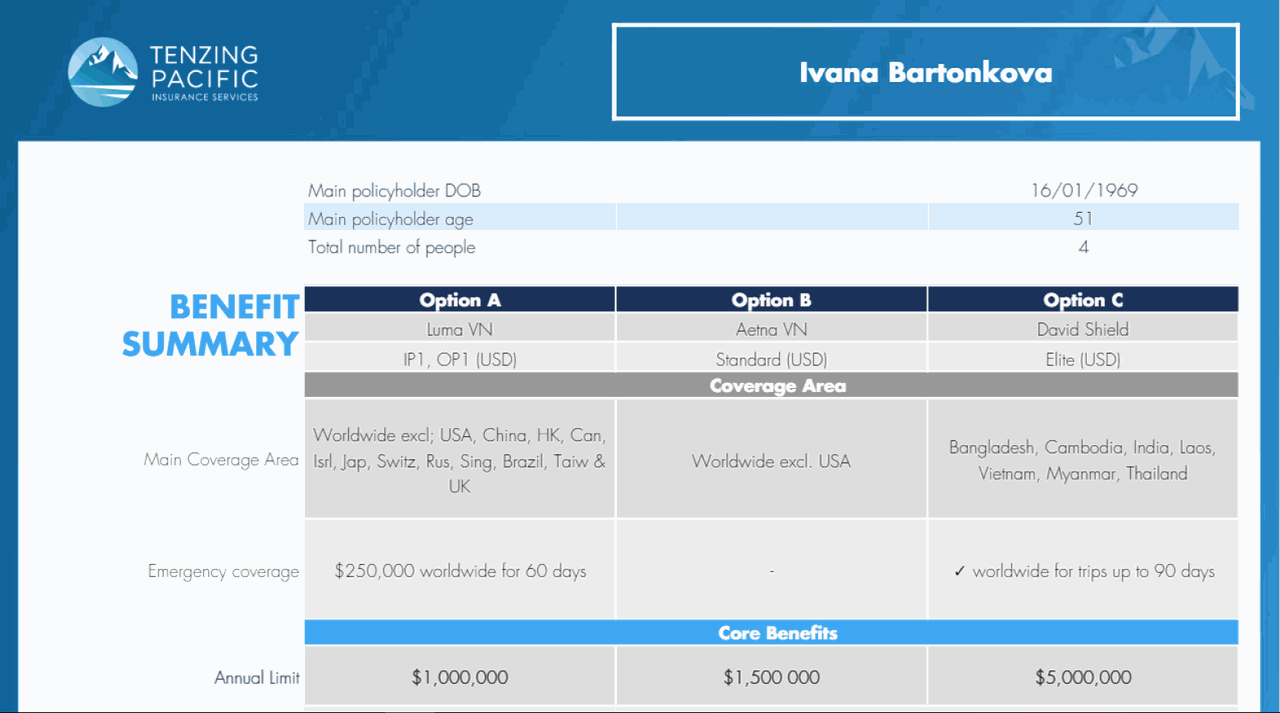Select the $5,000,000 annual limit cell

coord(1083,677)
